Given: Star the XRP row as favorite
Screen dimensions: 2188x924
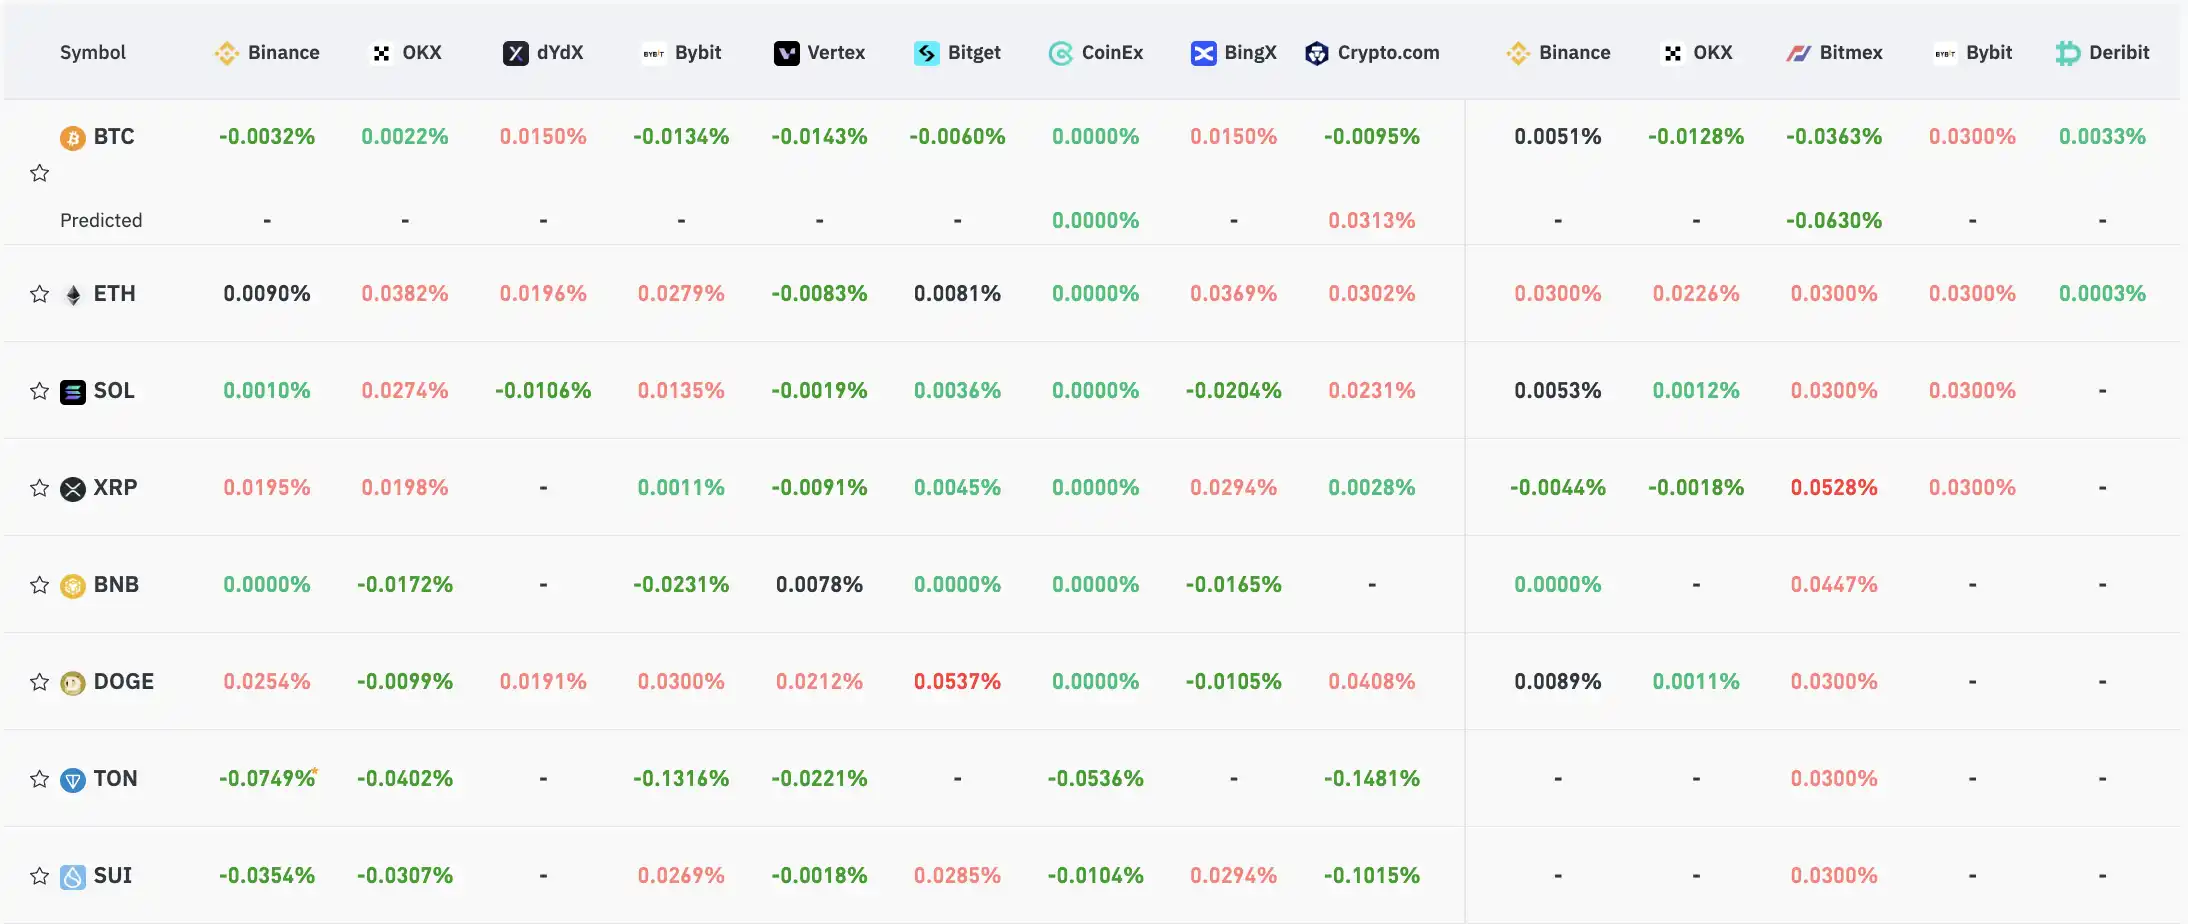Looking at the screenshot, I should coord(40,488).
